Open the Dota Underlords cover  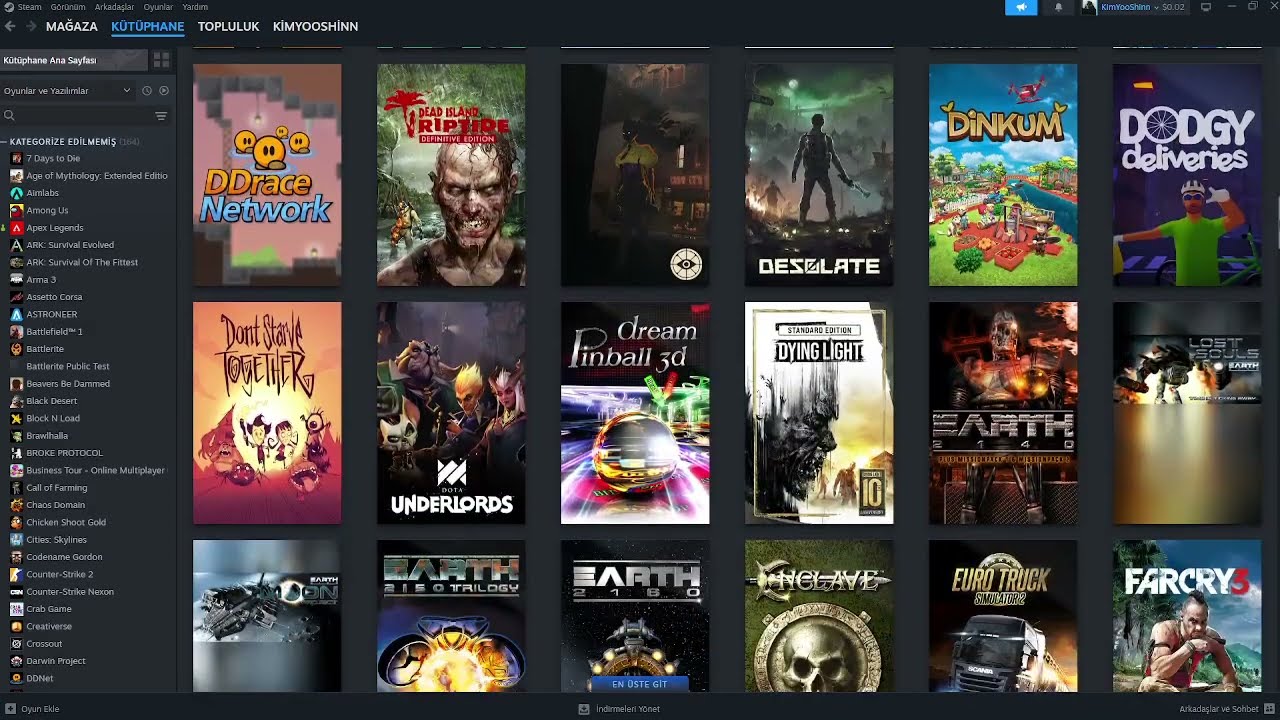tap(451, 413)
